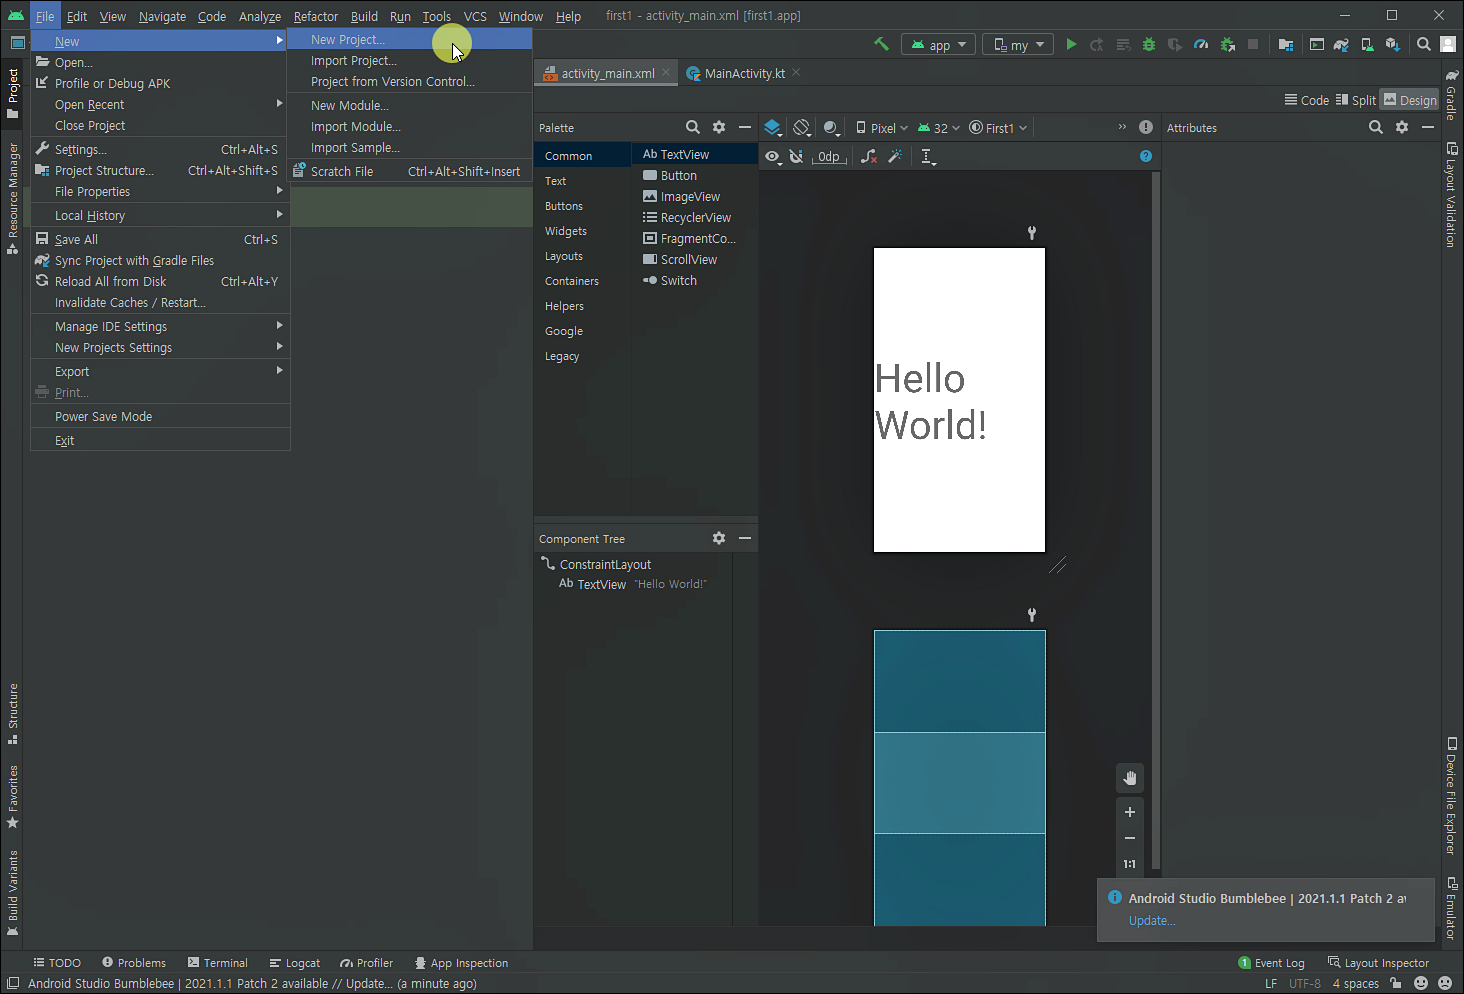Select the Hello World design preview surface
Screen dimensions: 1464x994
[x=959, y=400]
